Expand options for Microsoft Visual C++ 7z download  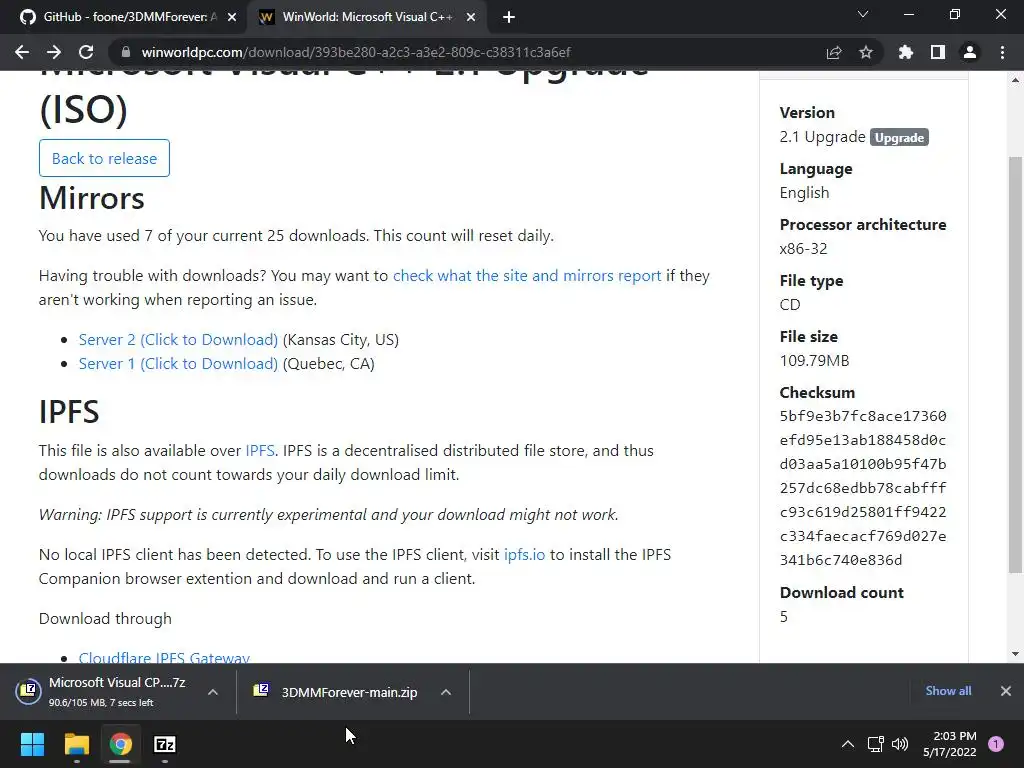click(x=213, y=692)
